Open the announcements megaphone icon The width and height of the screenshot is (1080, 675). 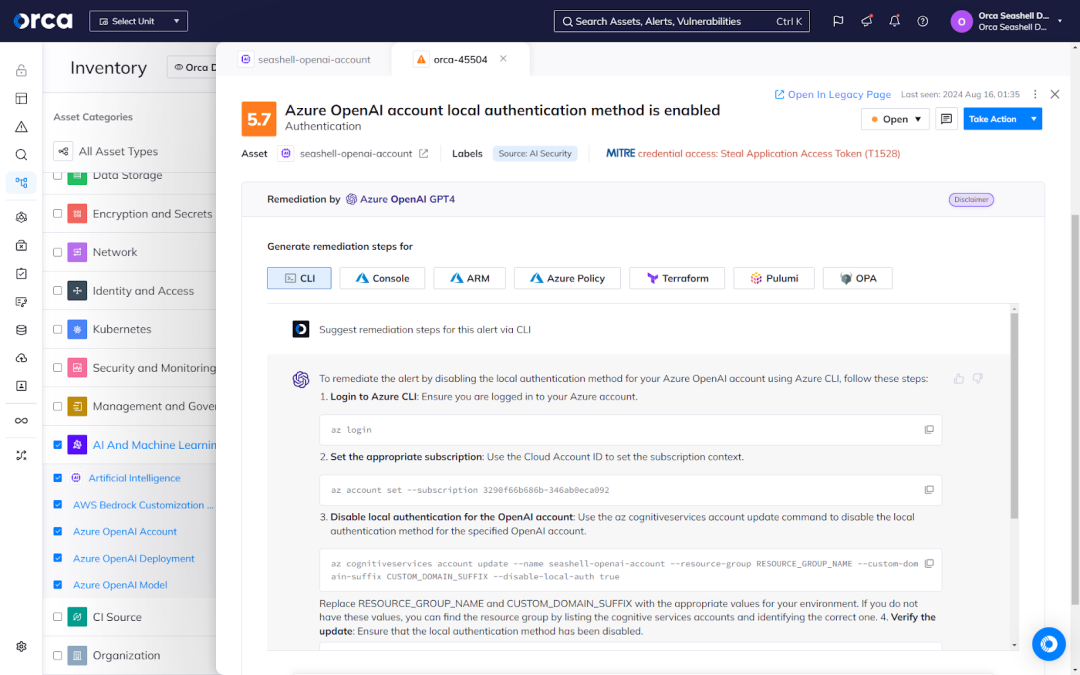866,21
